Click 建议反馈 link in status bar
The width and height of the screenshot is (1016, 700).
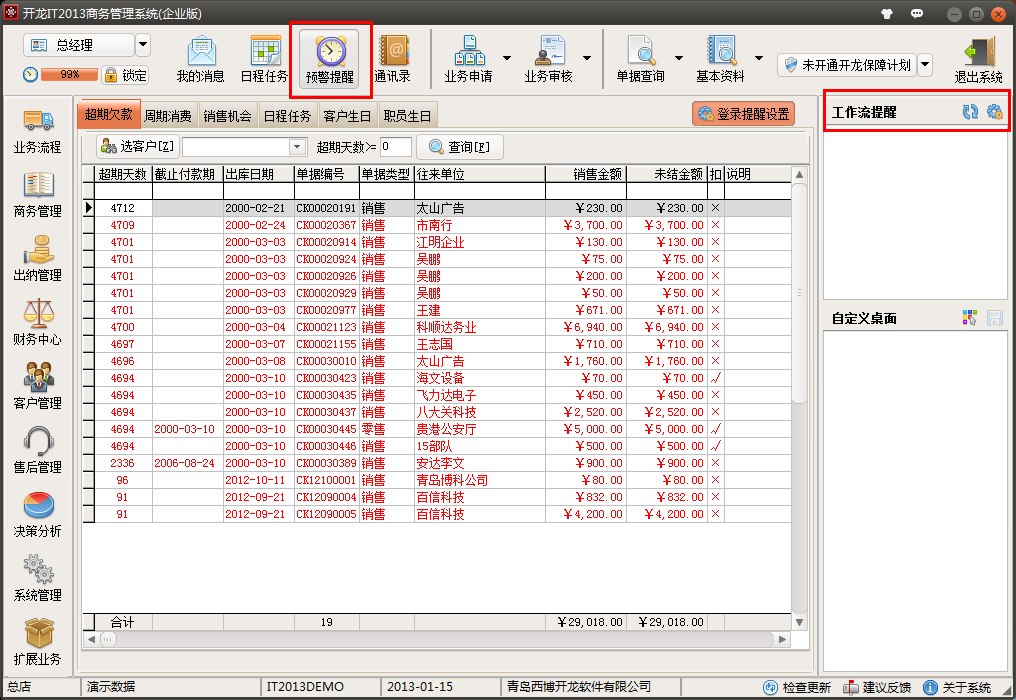pos(877,687)
